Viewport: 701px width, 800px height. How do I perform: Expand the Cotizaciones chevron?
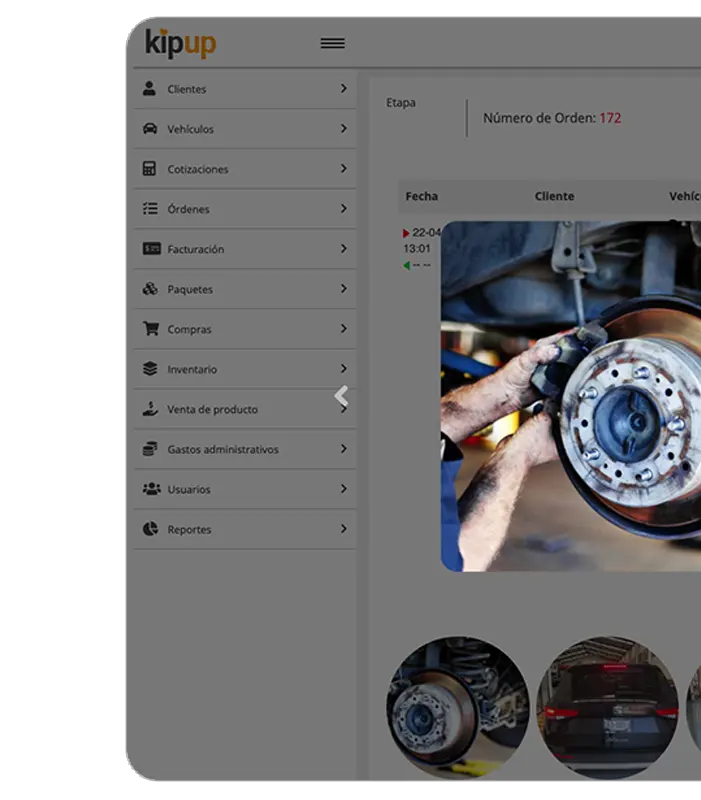[344, 168]
